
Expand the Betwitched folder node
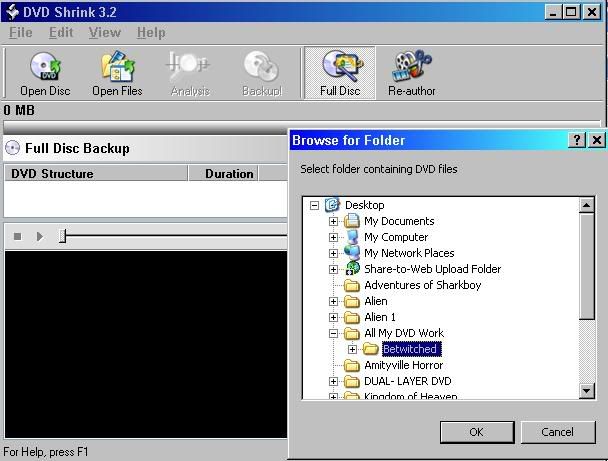(352, 349)
